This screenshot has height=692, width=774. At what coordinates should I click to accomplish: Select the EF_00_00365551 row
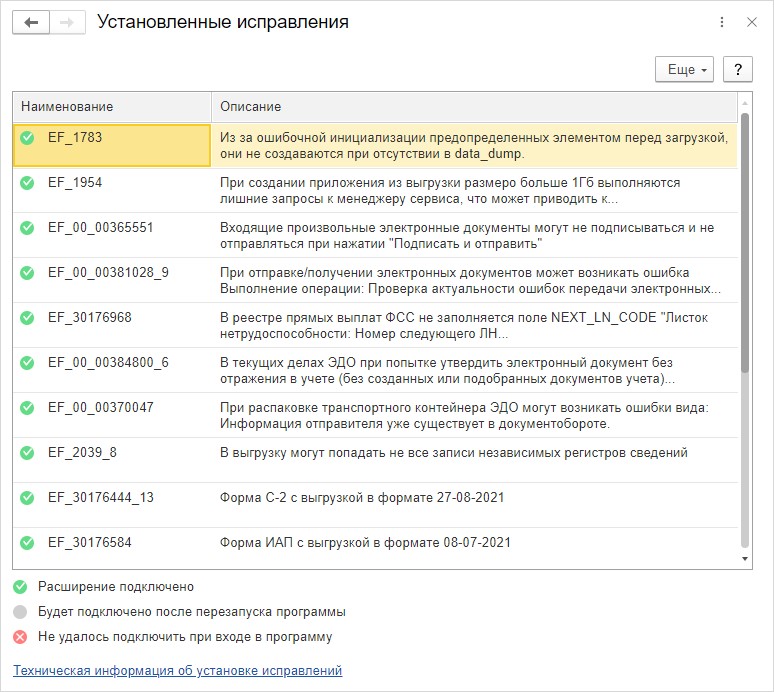click(x=375, y=235)
